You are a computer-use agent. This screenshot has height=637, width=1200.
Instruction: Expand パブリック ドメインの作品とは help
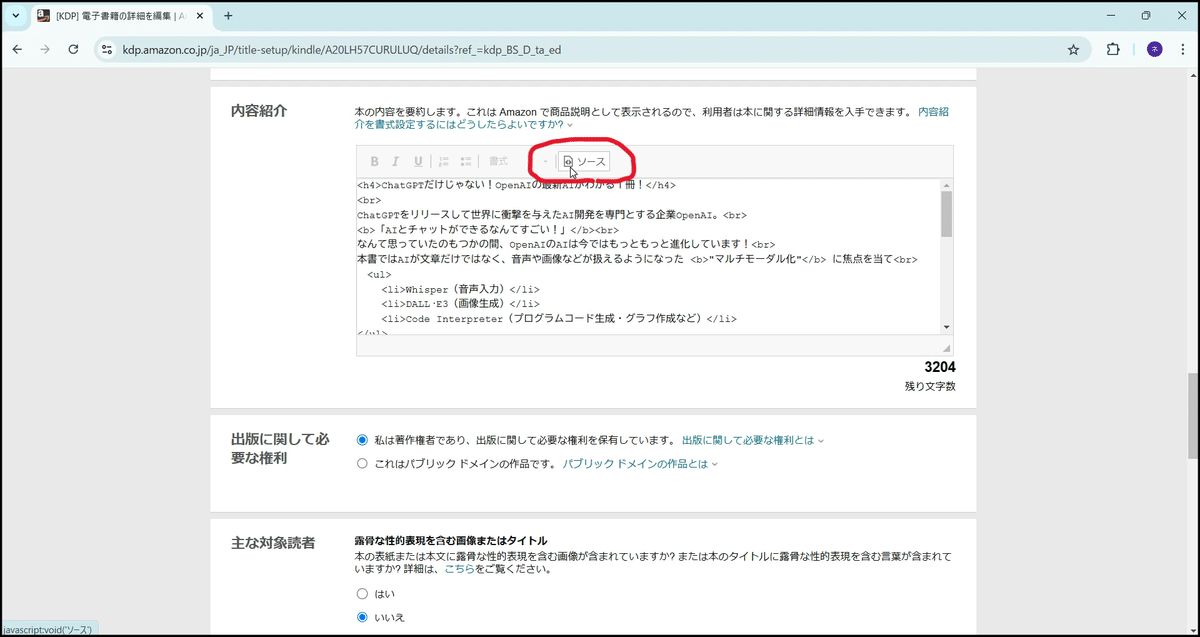coord(640,464)
